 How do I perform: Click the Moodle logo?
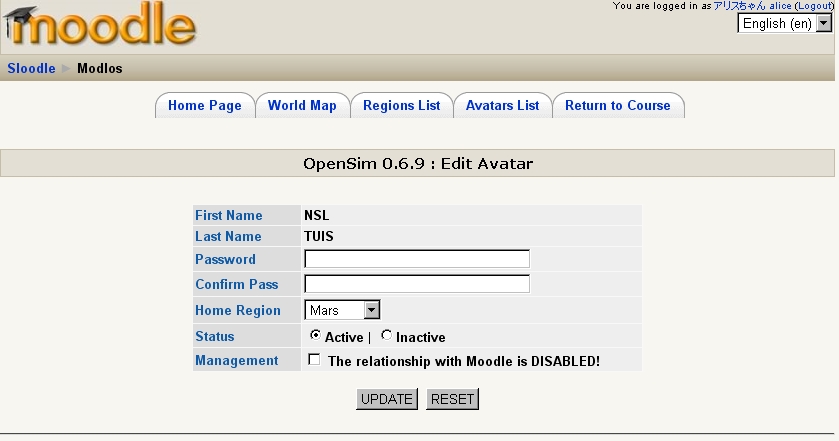click(x=98, y=27)
